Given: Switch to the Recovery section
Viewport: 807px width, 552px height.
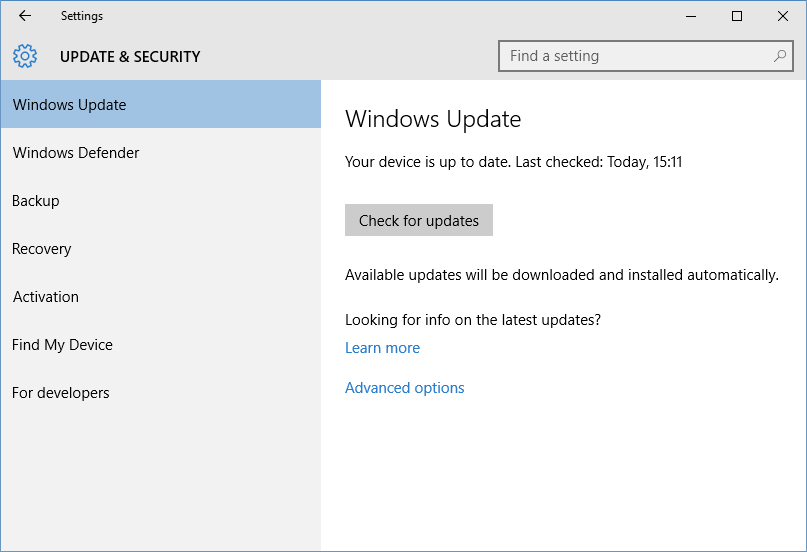Looking at the screenshot, I should (161, 248).
